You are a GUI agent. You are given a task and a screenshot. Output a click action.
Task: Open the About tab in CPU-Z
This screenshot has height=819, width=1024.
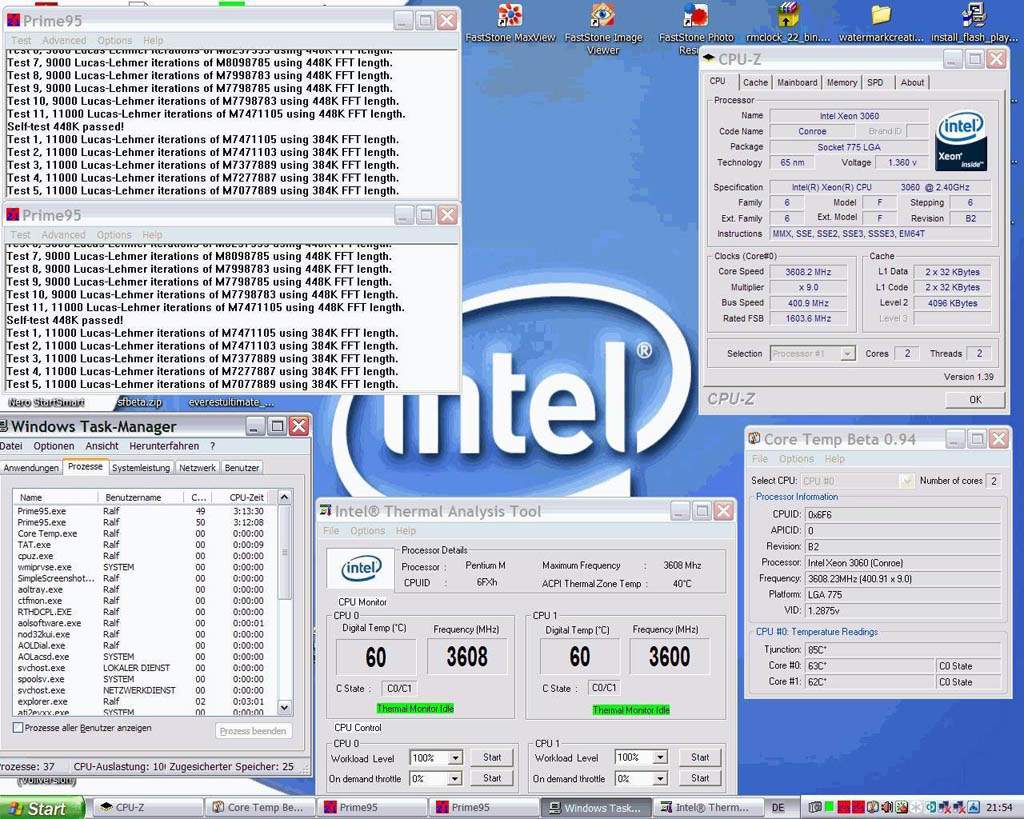click(912, 82)
